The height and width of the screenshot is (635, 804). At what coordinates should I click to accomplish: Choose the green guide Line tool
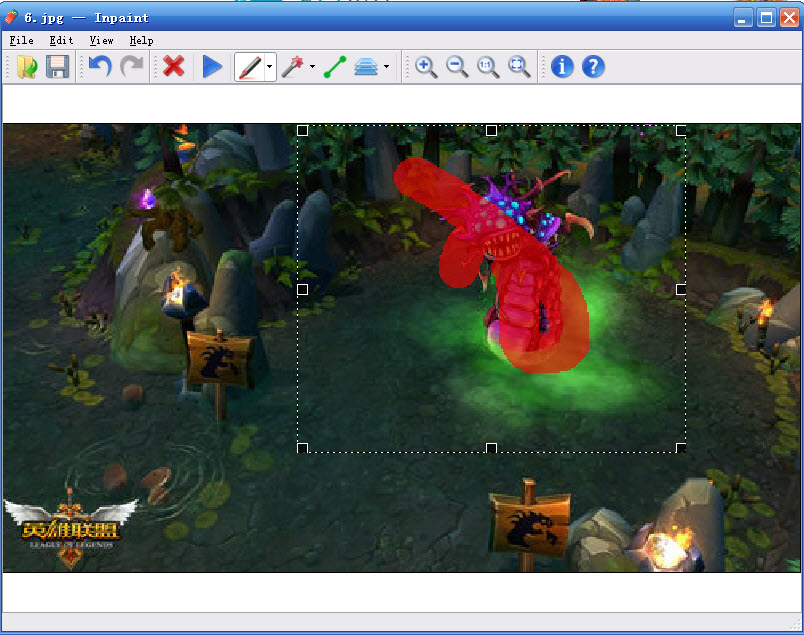click(x=335, y=67)
